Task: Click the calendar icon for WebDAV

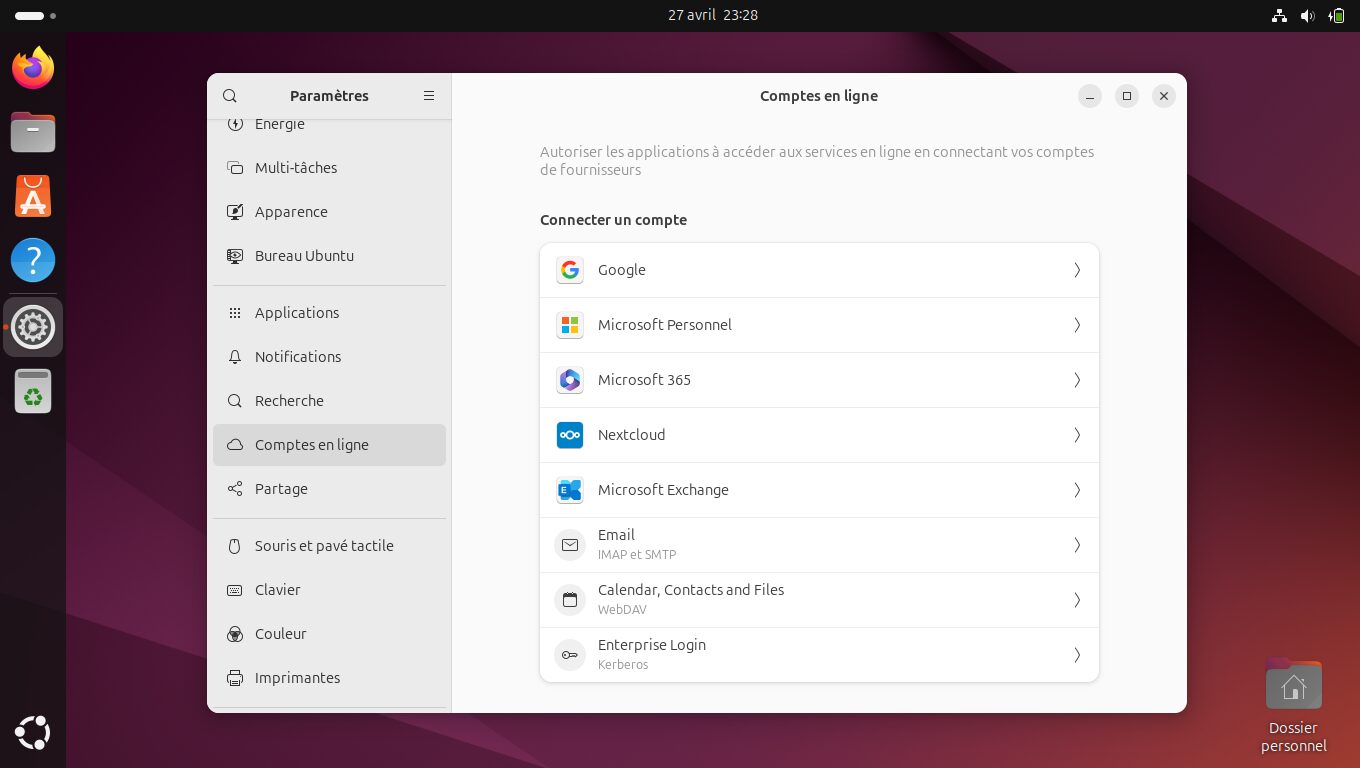Action: point(570,600)
